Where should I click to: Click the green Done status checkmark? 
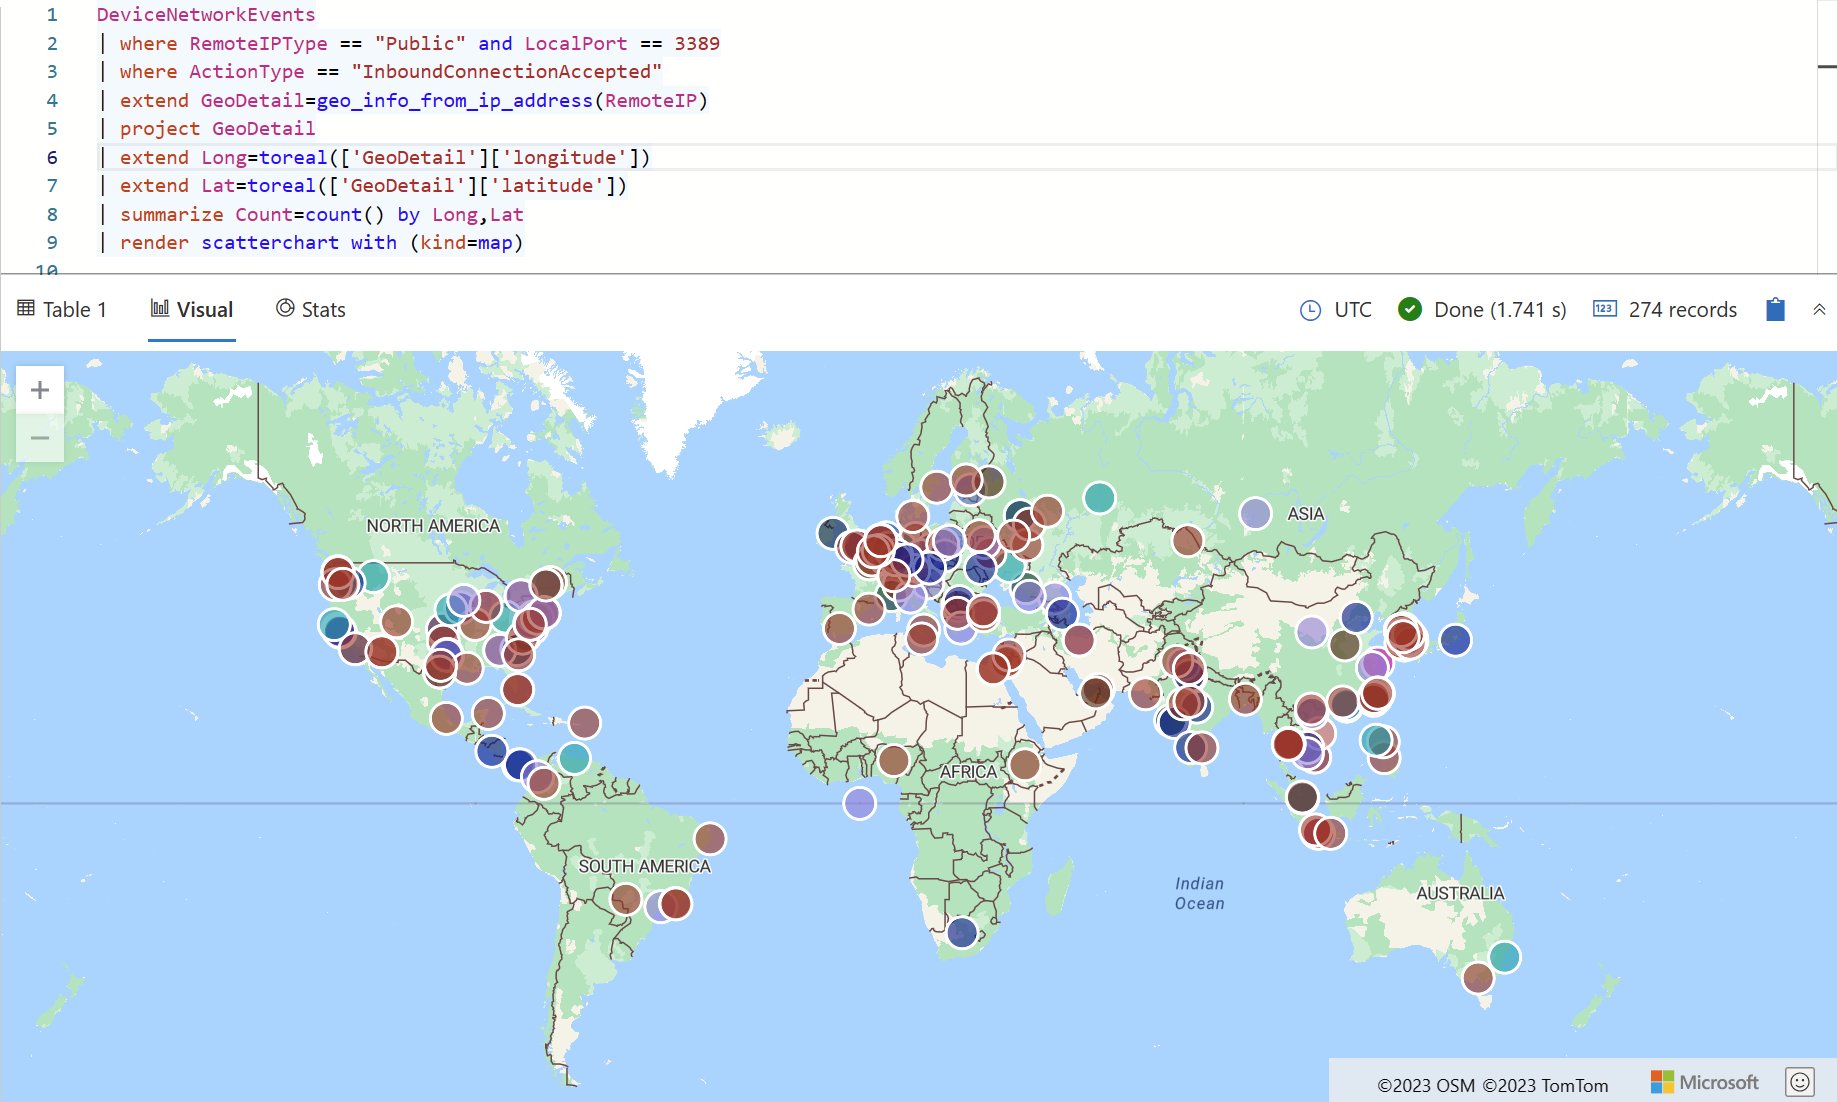pos(1408,310)
